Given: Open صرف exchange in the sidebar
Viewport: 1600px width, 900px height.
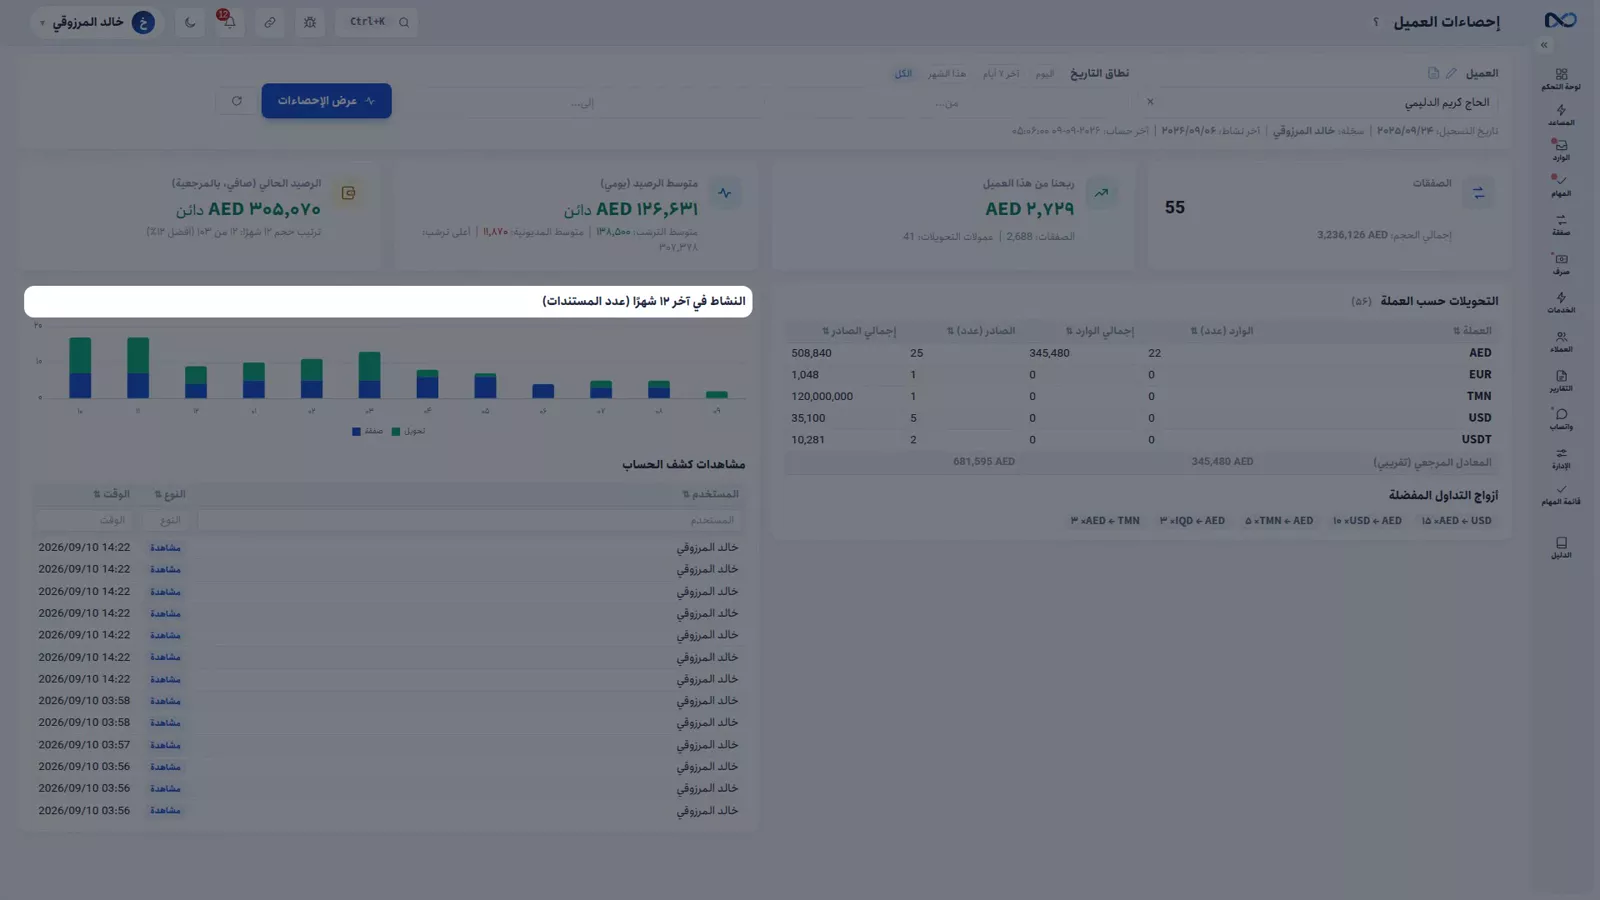Looking at the screenshot, I should pos(1561,264).
